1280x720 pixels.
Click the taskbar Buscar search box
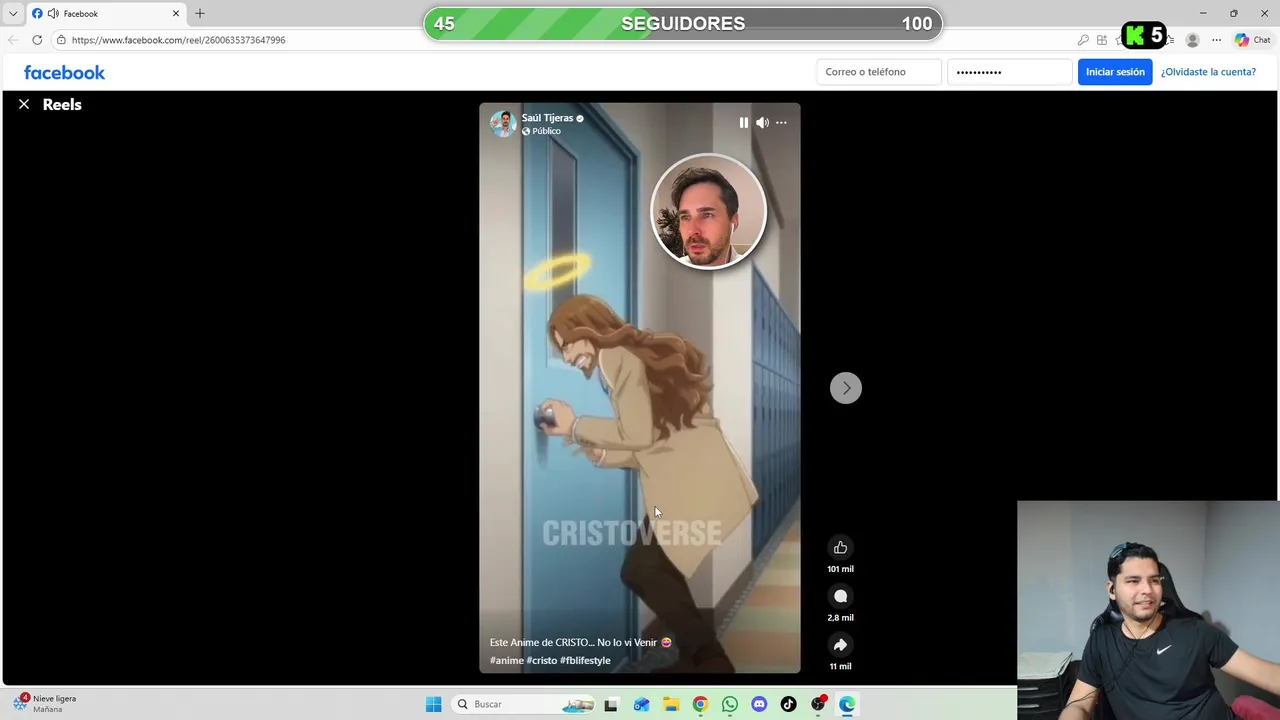point(523,704)
